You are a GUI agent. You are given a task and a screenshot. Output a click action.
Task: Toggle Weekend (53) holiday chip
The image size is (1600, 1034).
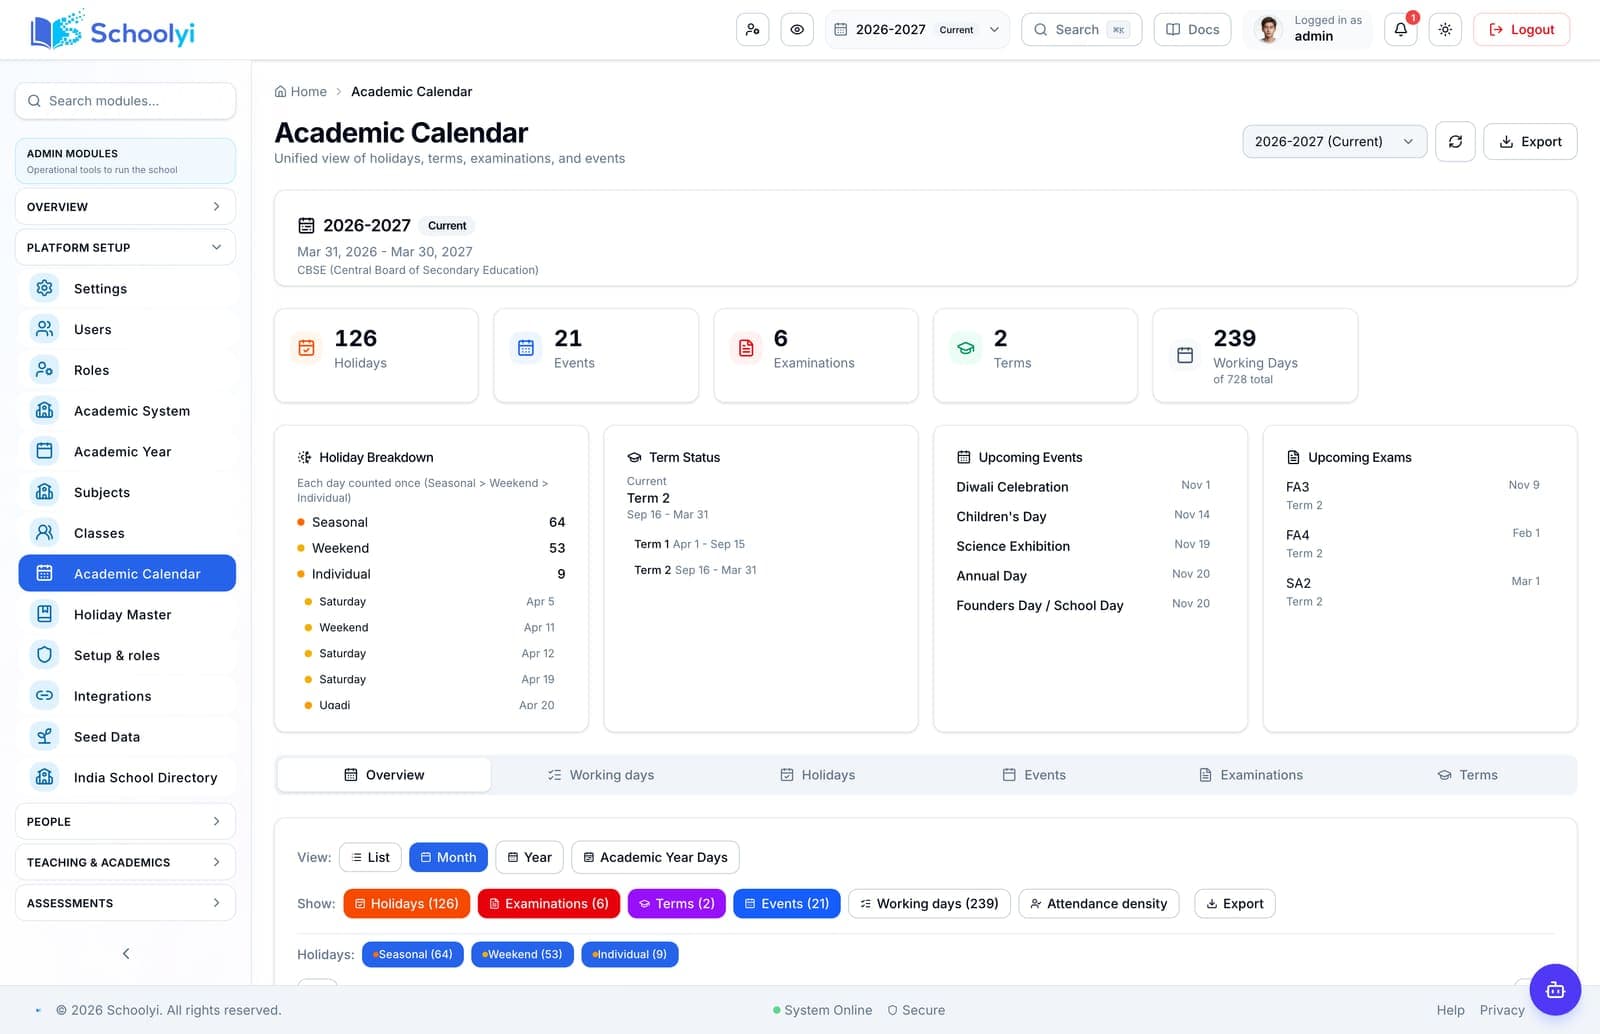click(x=523, y=954)
